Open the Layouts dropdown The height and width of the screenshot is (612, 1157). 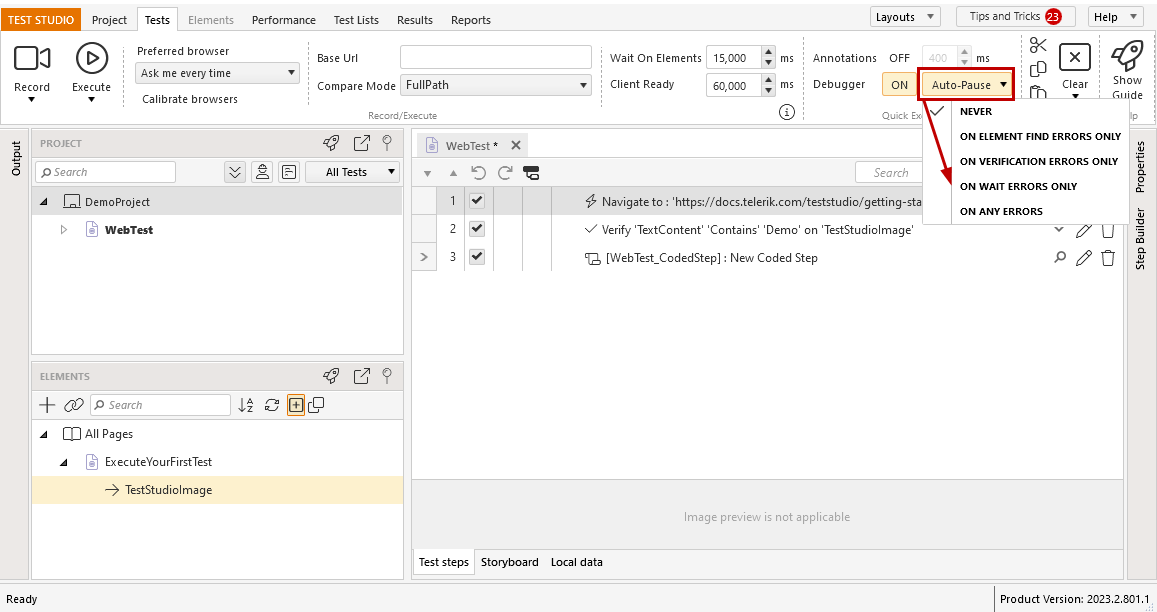[x=905, y=17]
